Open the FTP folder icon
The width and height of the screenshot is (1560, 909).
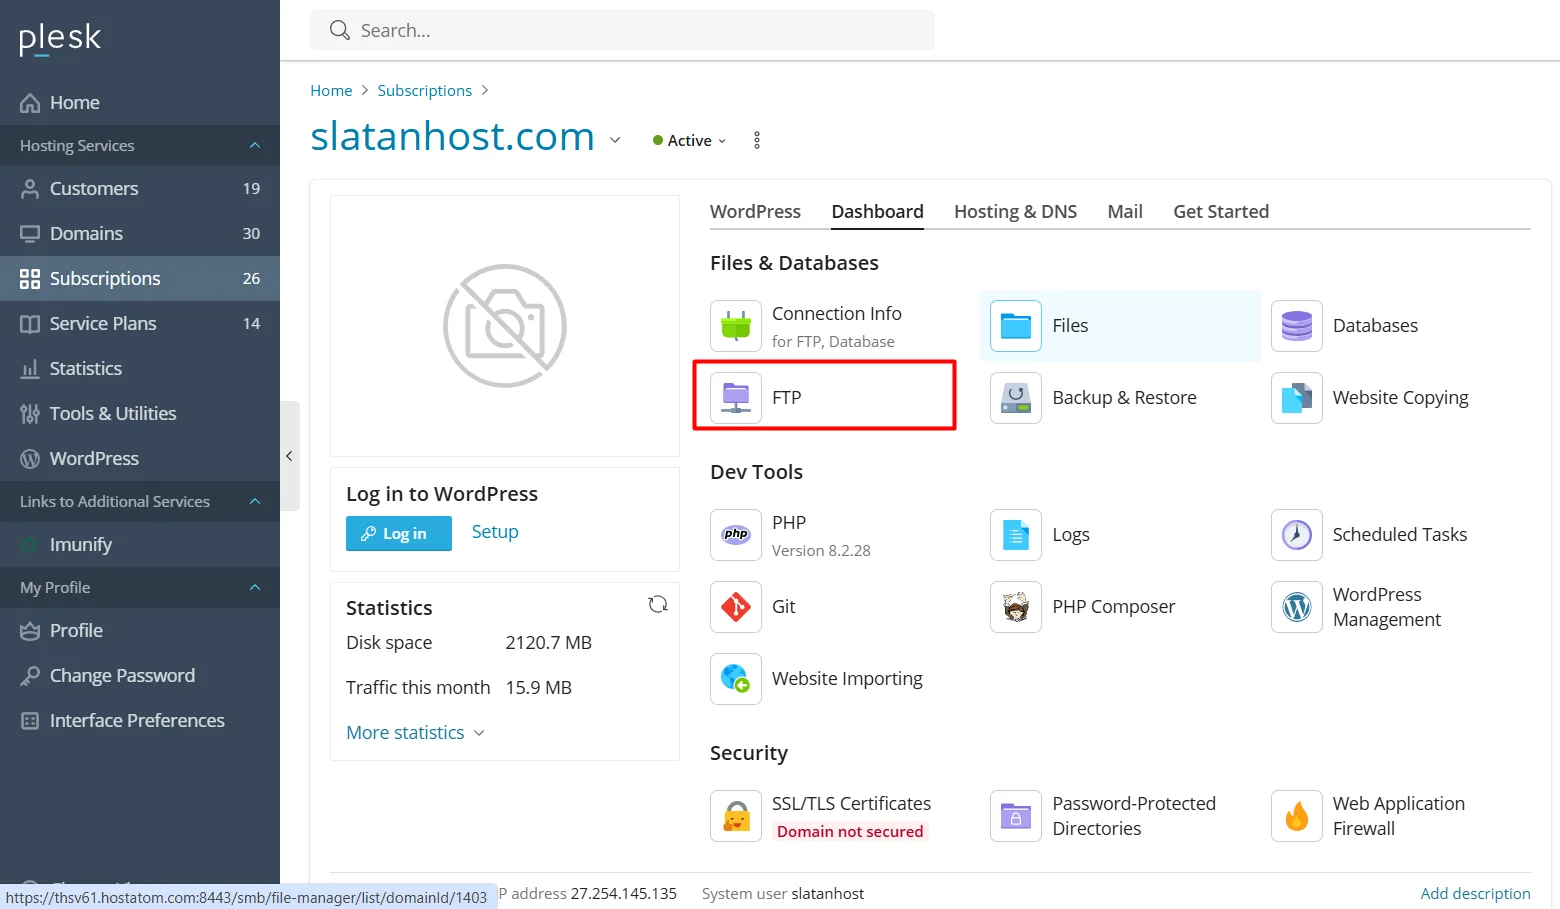pyautogui.click(x=736, y=398)
